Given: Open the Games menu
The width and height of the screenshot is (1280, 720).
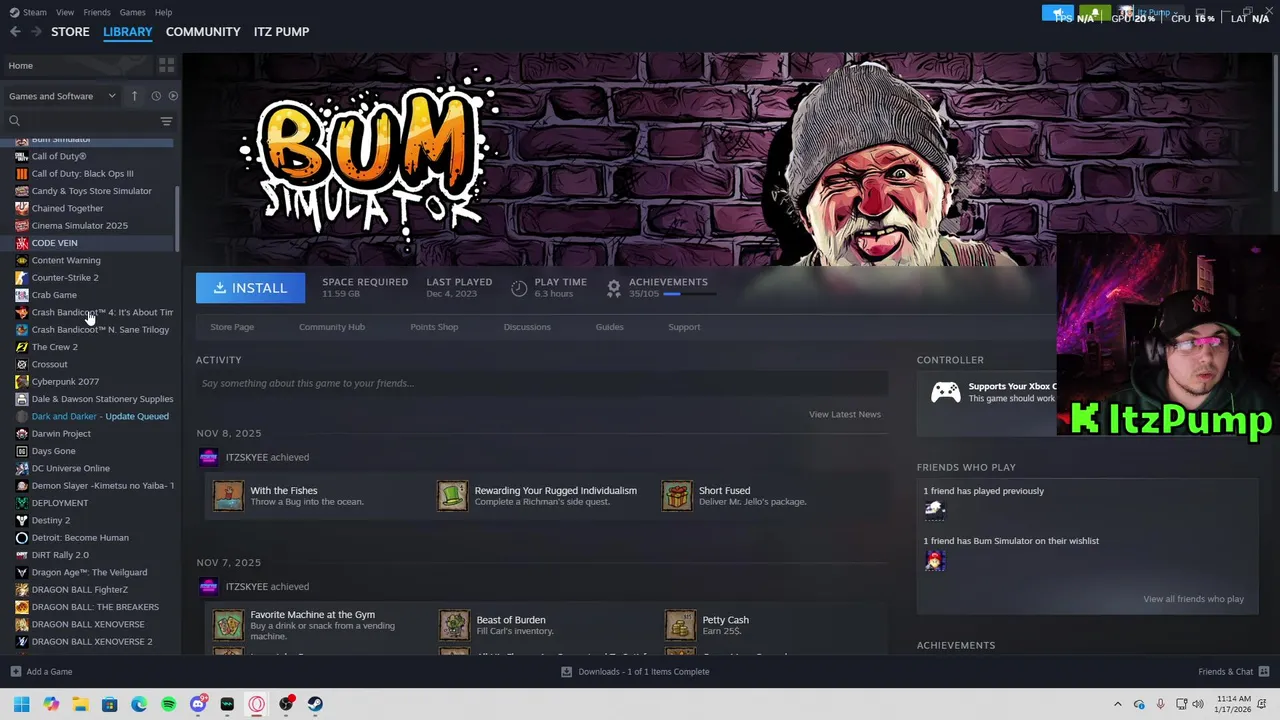Looking at the screenshot, I should click(x=132, y=12).
